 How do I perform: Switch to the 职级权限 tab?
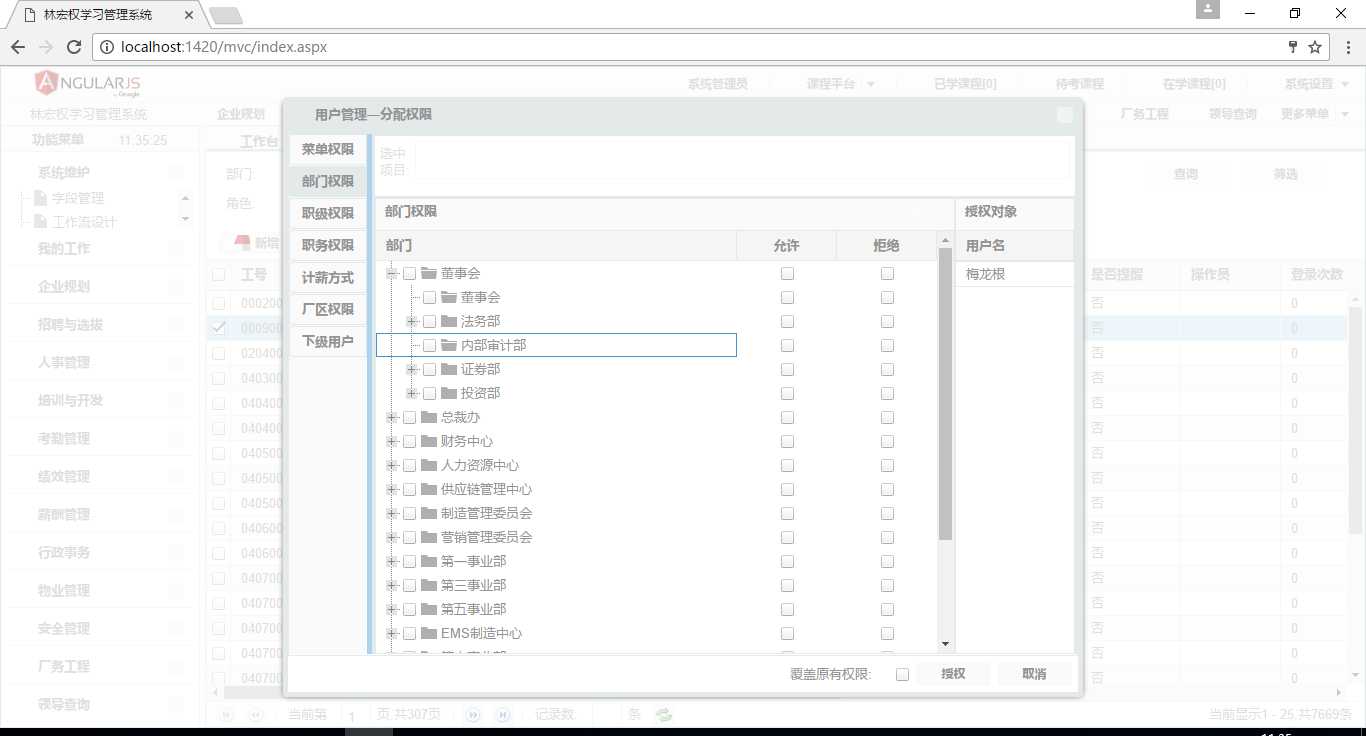328,213
